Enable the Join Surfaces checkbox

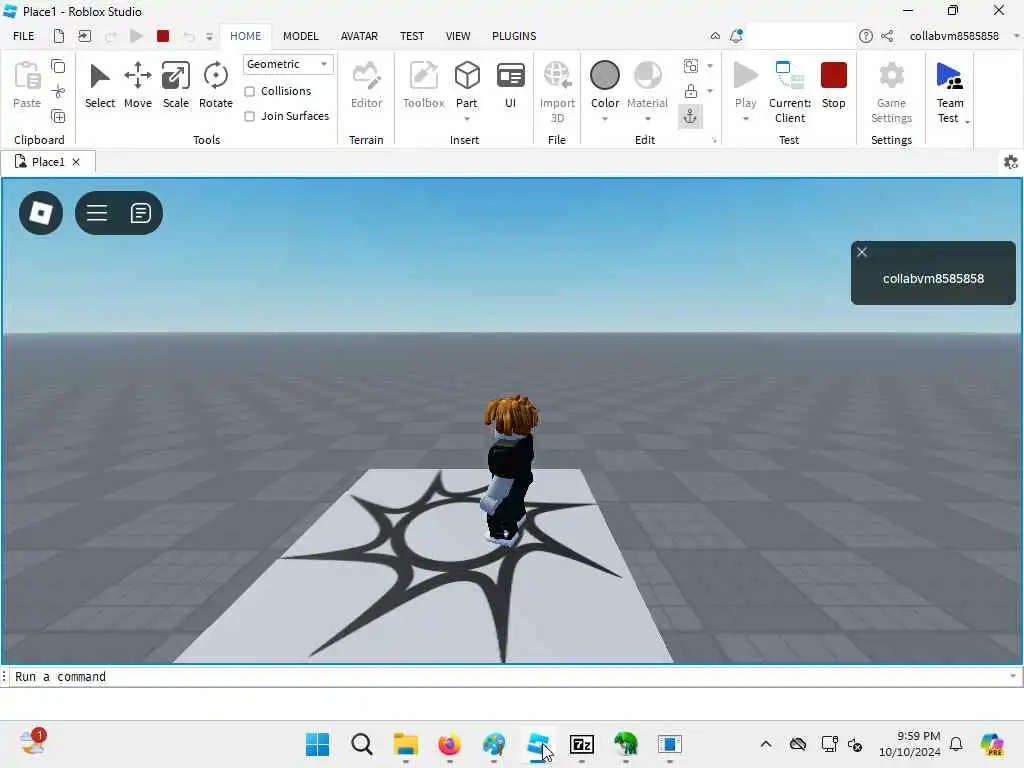[x=249, y=116]
